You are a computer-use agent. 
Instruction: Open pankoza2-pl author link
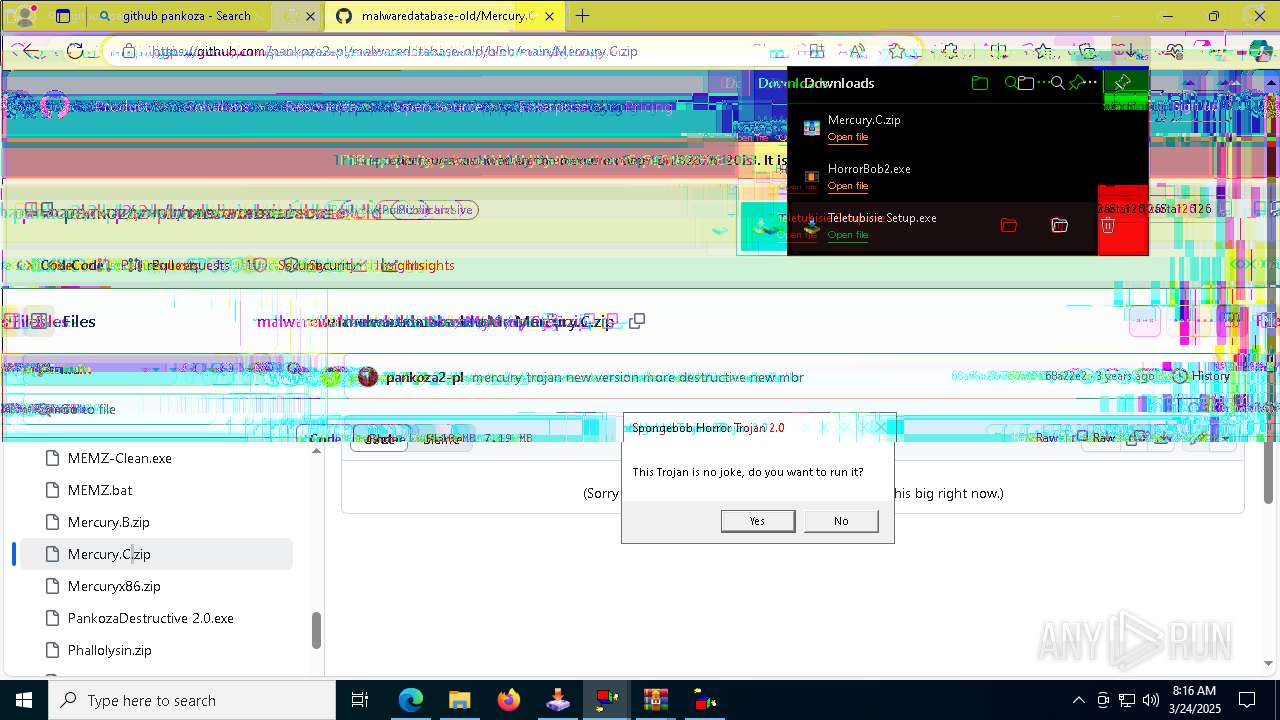(425, 377)
